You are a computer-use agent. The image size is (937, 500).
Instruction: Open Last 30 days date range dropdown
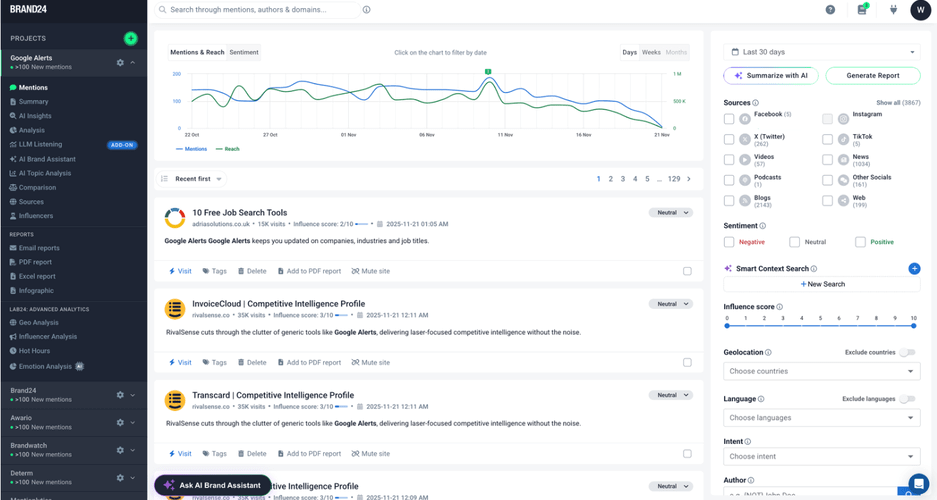pos(822,52)
